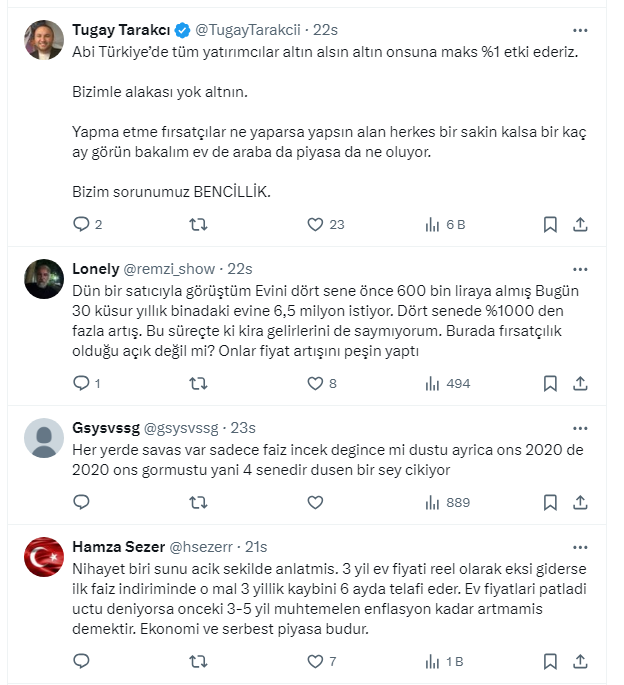Open Hamza Sezer's flag avatar

point(43,557)
